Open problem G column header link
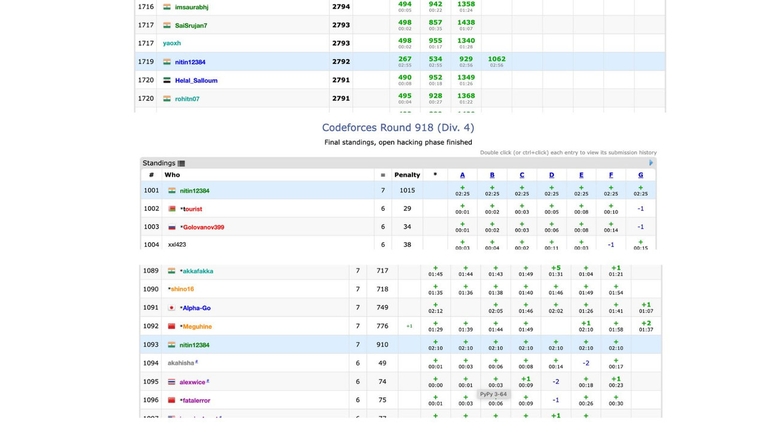 (641, 175)
